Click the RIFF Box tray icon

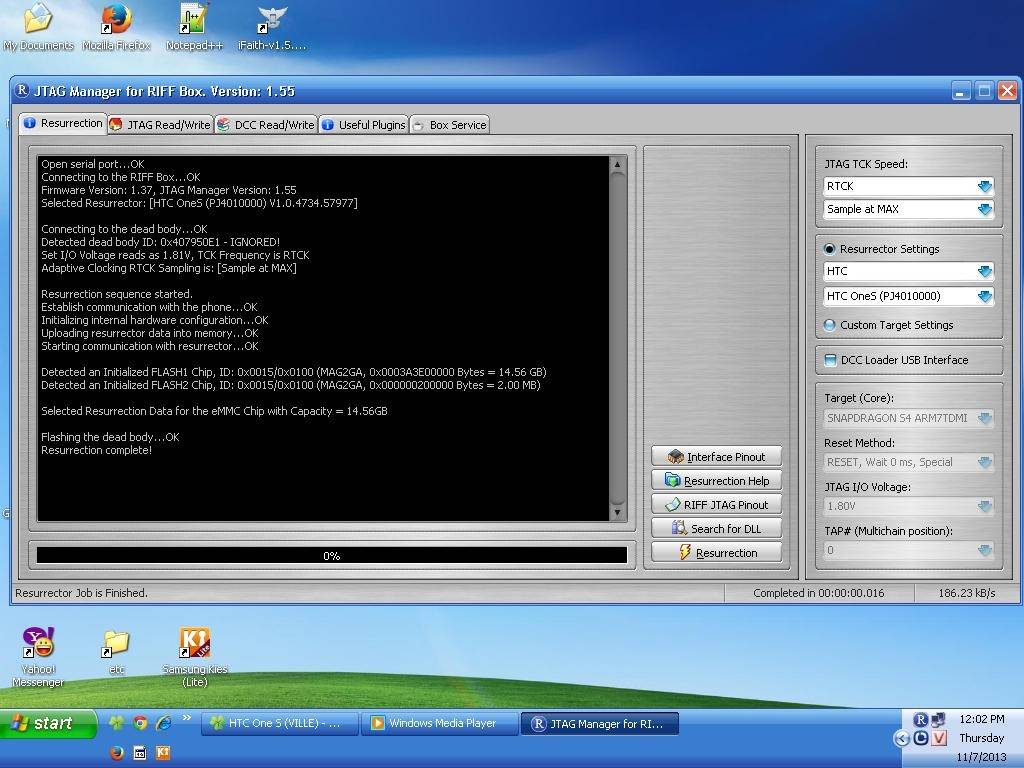[x=920, y=720]
